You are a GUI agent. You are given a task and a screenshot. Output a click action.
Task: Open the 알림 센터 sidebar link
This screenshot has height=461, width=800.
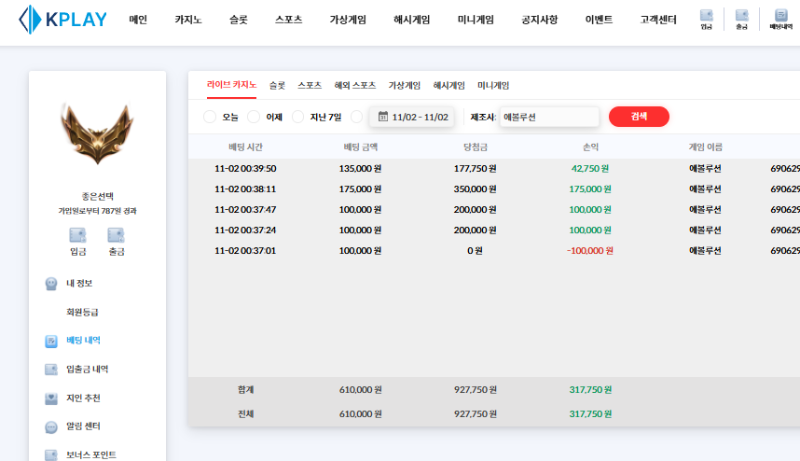[83, 426]
